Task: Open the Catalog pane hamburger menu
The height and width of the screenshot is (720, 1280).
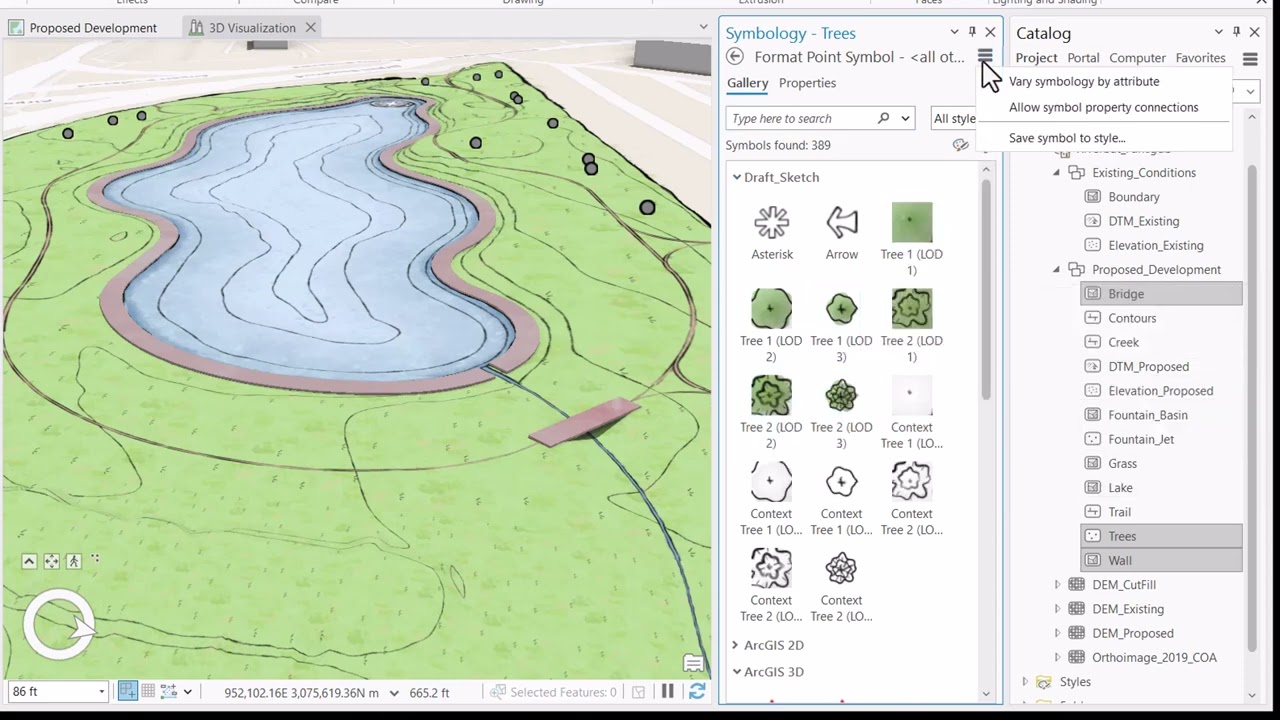Action: (x=1250, y=59)
